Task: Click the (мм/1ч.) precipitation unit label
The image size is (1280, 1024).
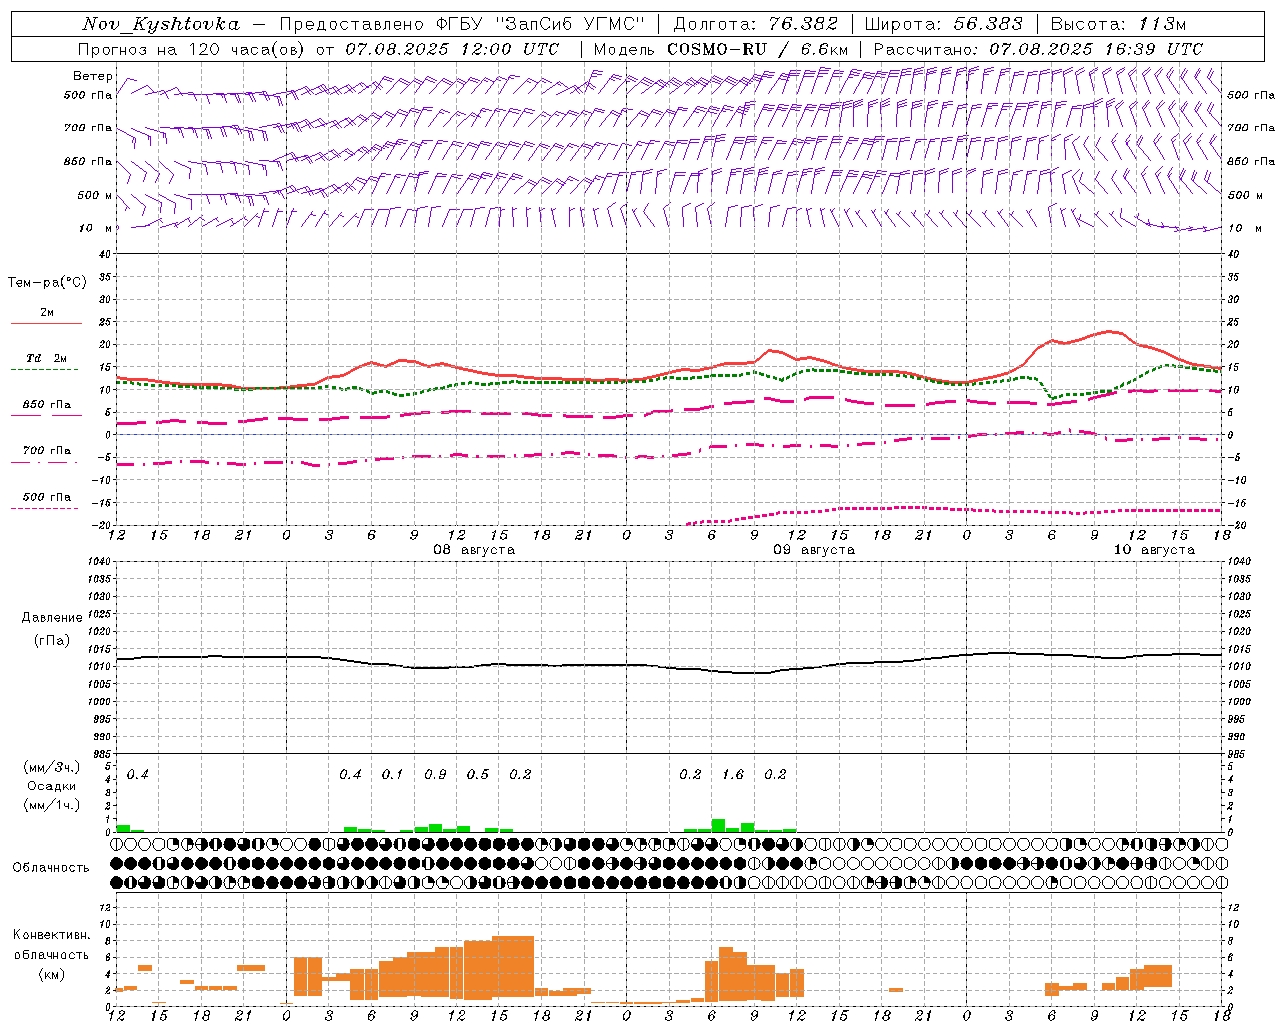Action: click(52, 805)
